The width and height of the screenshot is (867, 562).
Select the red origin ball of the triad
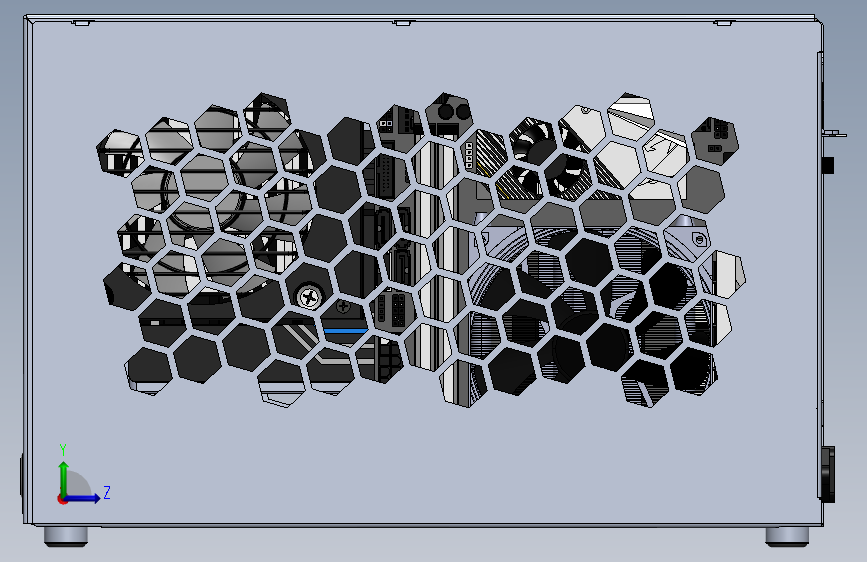[62, 499]
